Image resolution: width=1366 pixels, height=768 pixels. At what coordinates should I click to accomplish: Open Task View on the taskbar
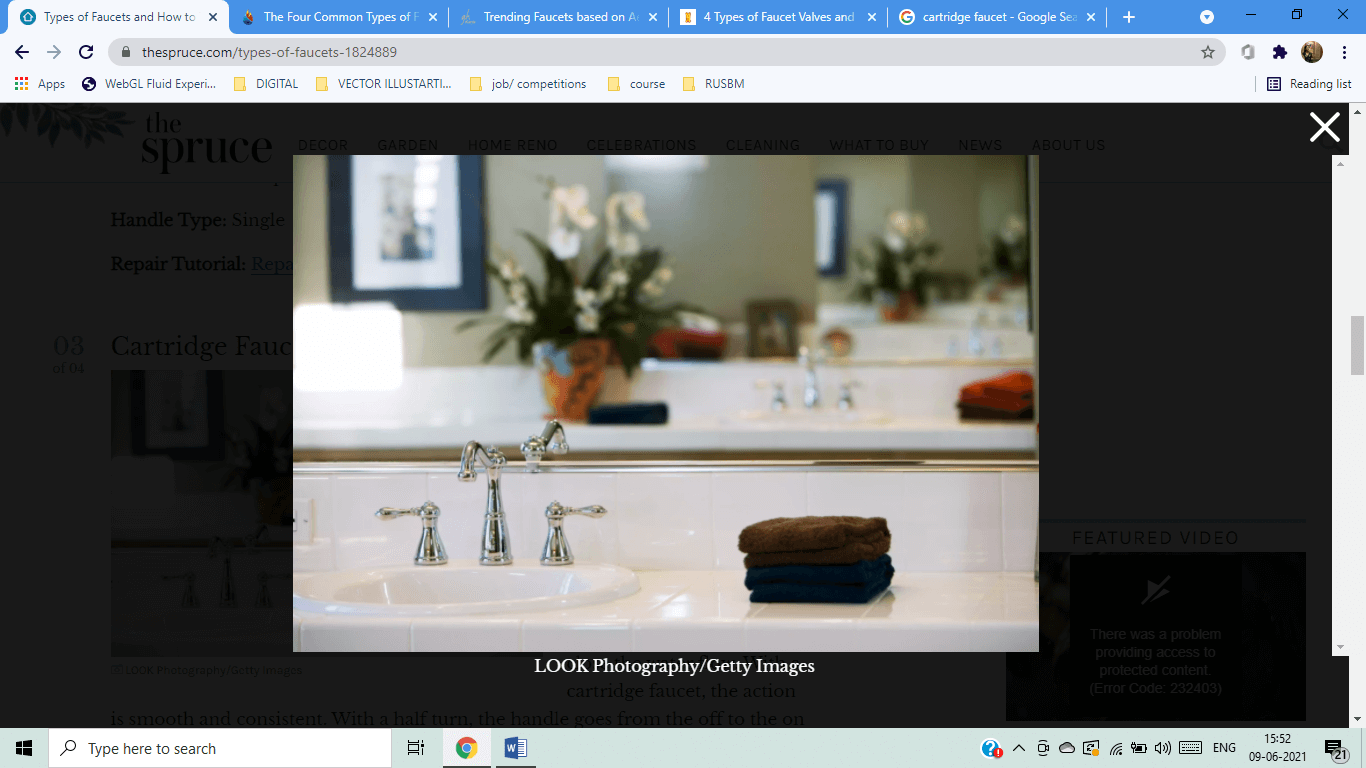[x=416, y=748]
